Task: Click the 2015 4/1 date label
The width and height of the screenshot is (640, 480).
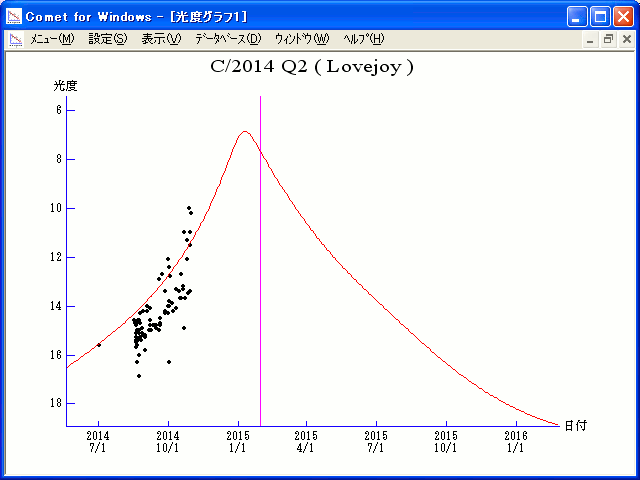Action: click(x=306, y=442)
